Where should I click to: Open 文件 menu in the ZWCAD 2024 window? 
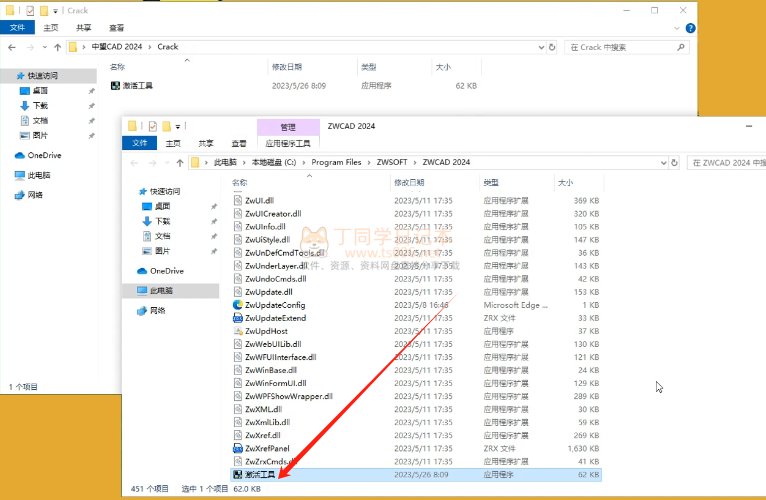pos(139,143)
